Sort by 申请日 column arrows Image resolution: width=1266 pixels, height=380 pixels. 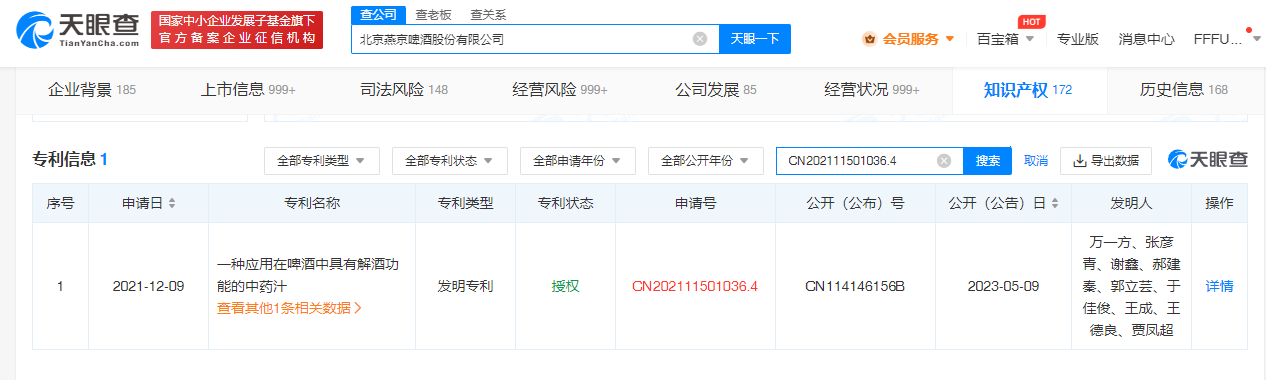172,203
